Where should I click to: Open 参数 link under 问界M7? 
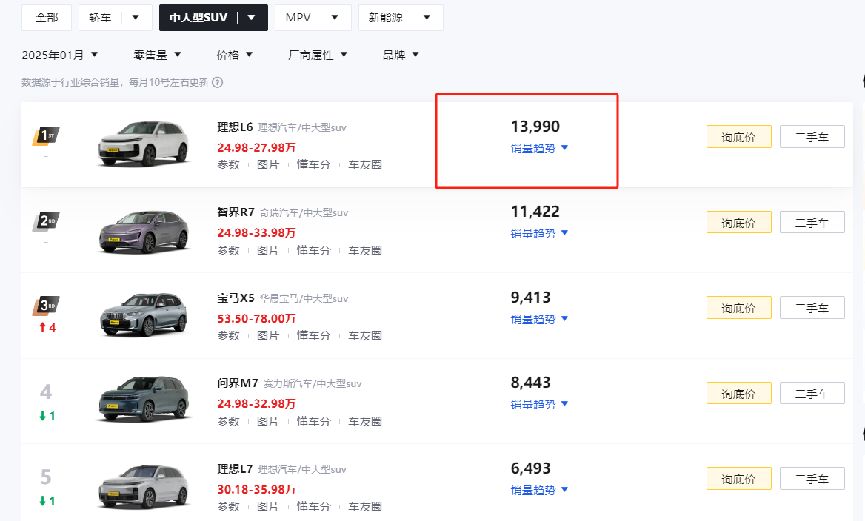pyautogui.click(x=228, y=422)
